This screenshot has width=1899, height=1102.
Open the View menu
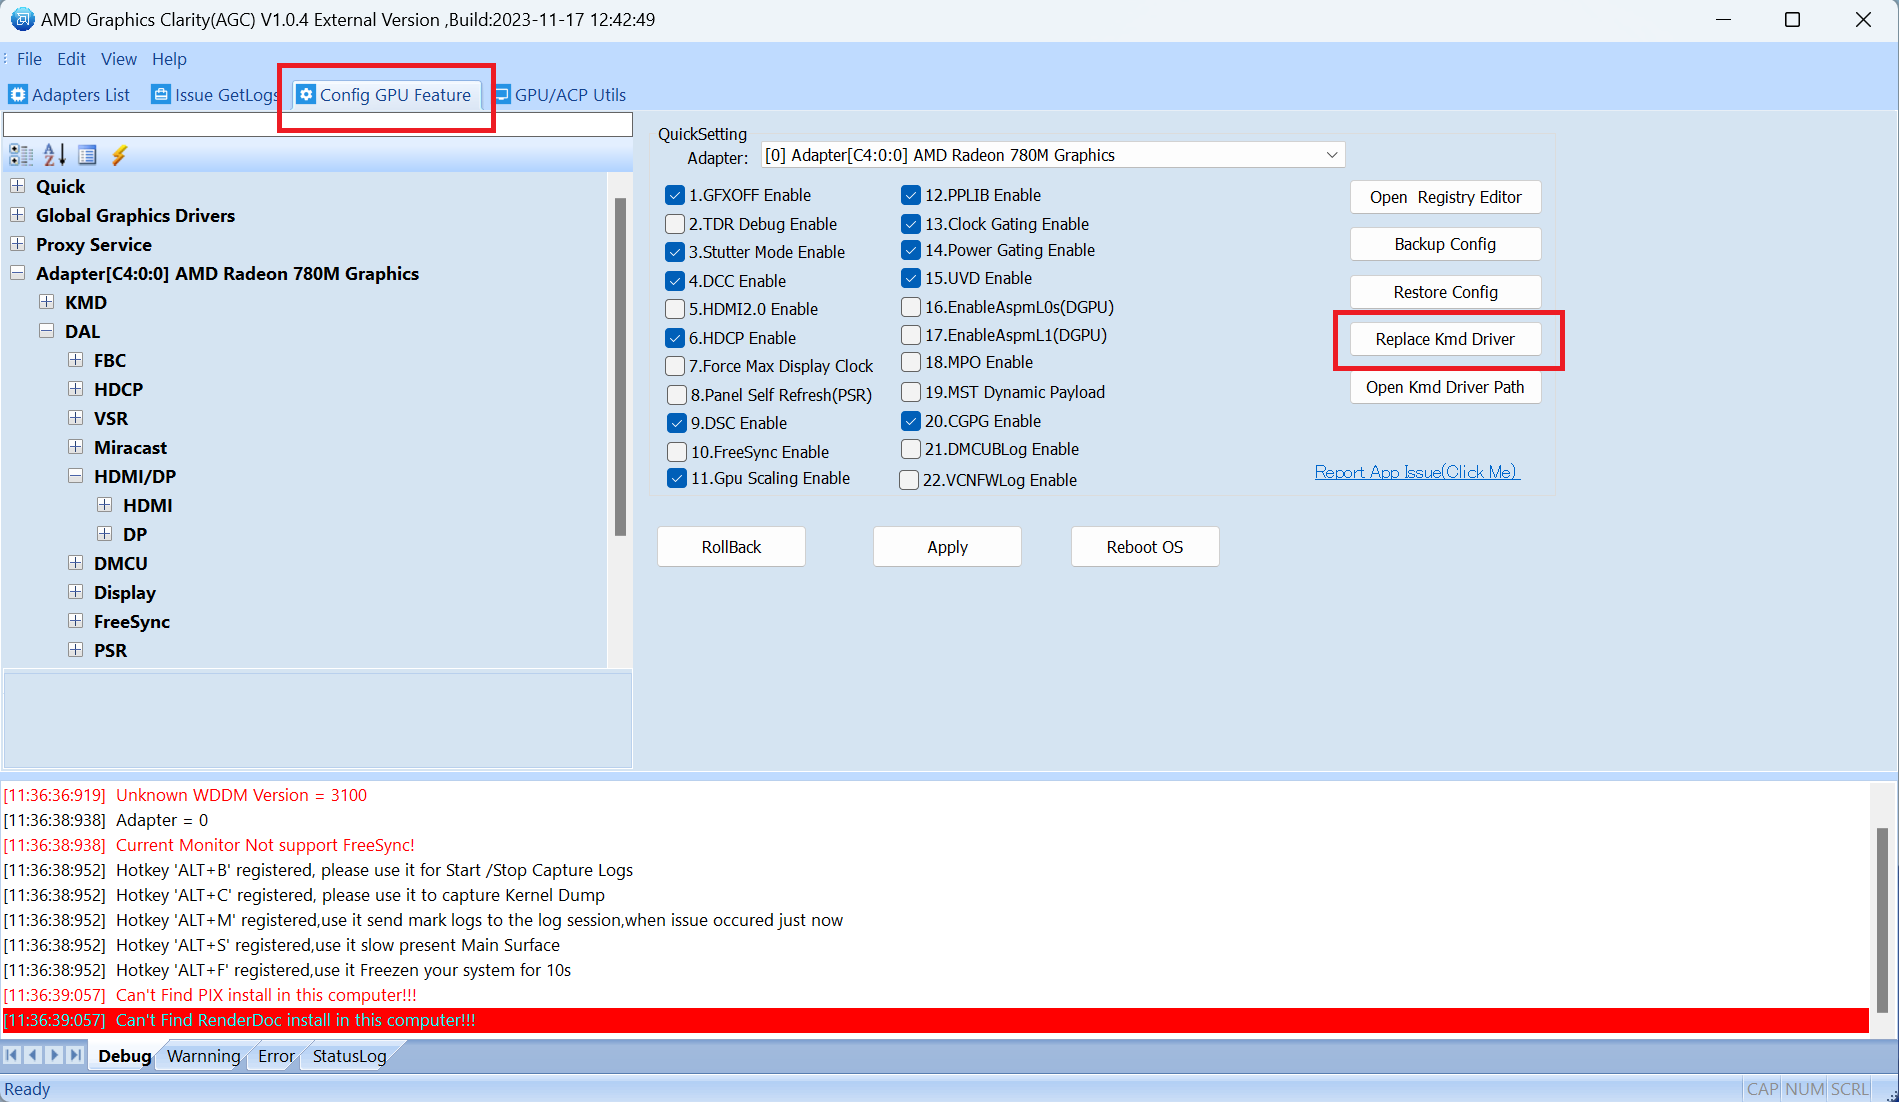click(118, 59)
